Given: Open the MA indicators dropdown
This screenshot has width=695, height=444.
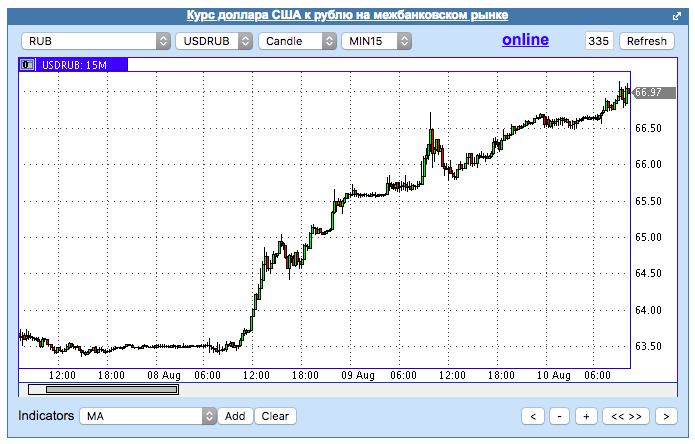Looking at the screenshot, I should point(148,416).
